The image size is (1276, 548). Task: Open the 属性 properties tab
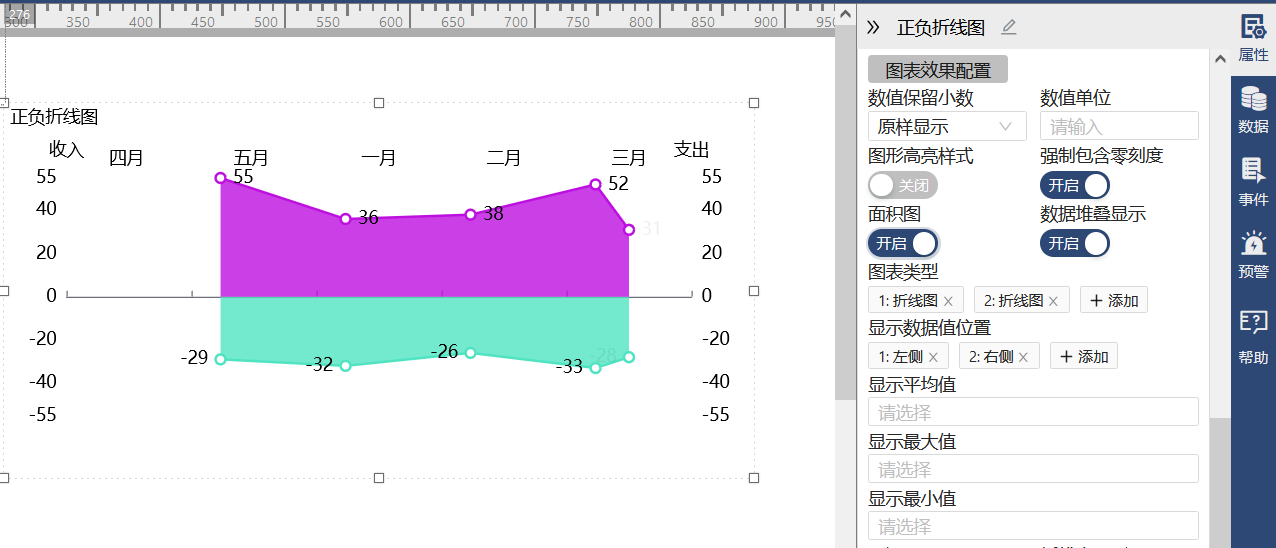[1253, 39]
